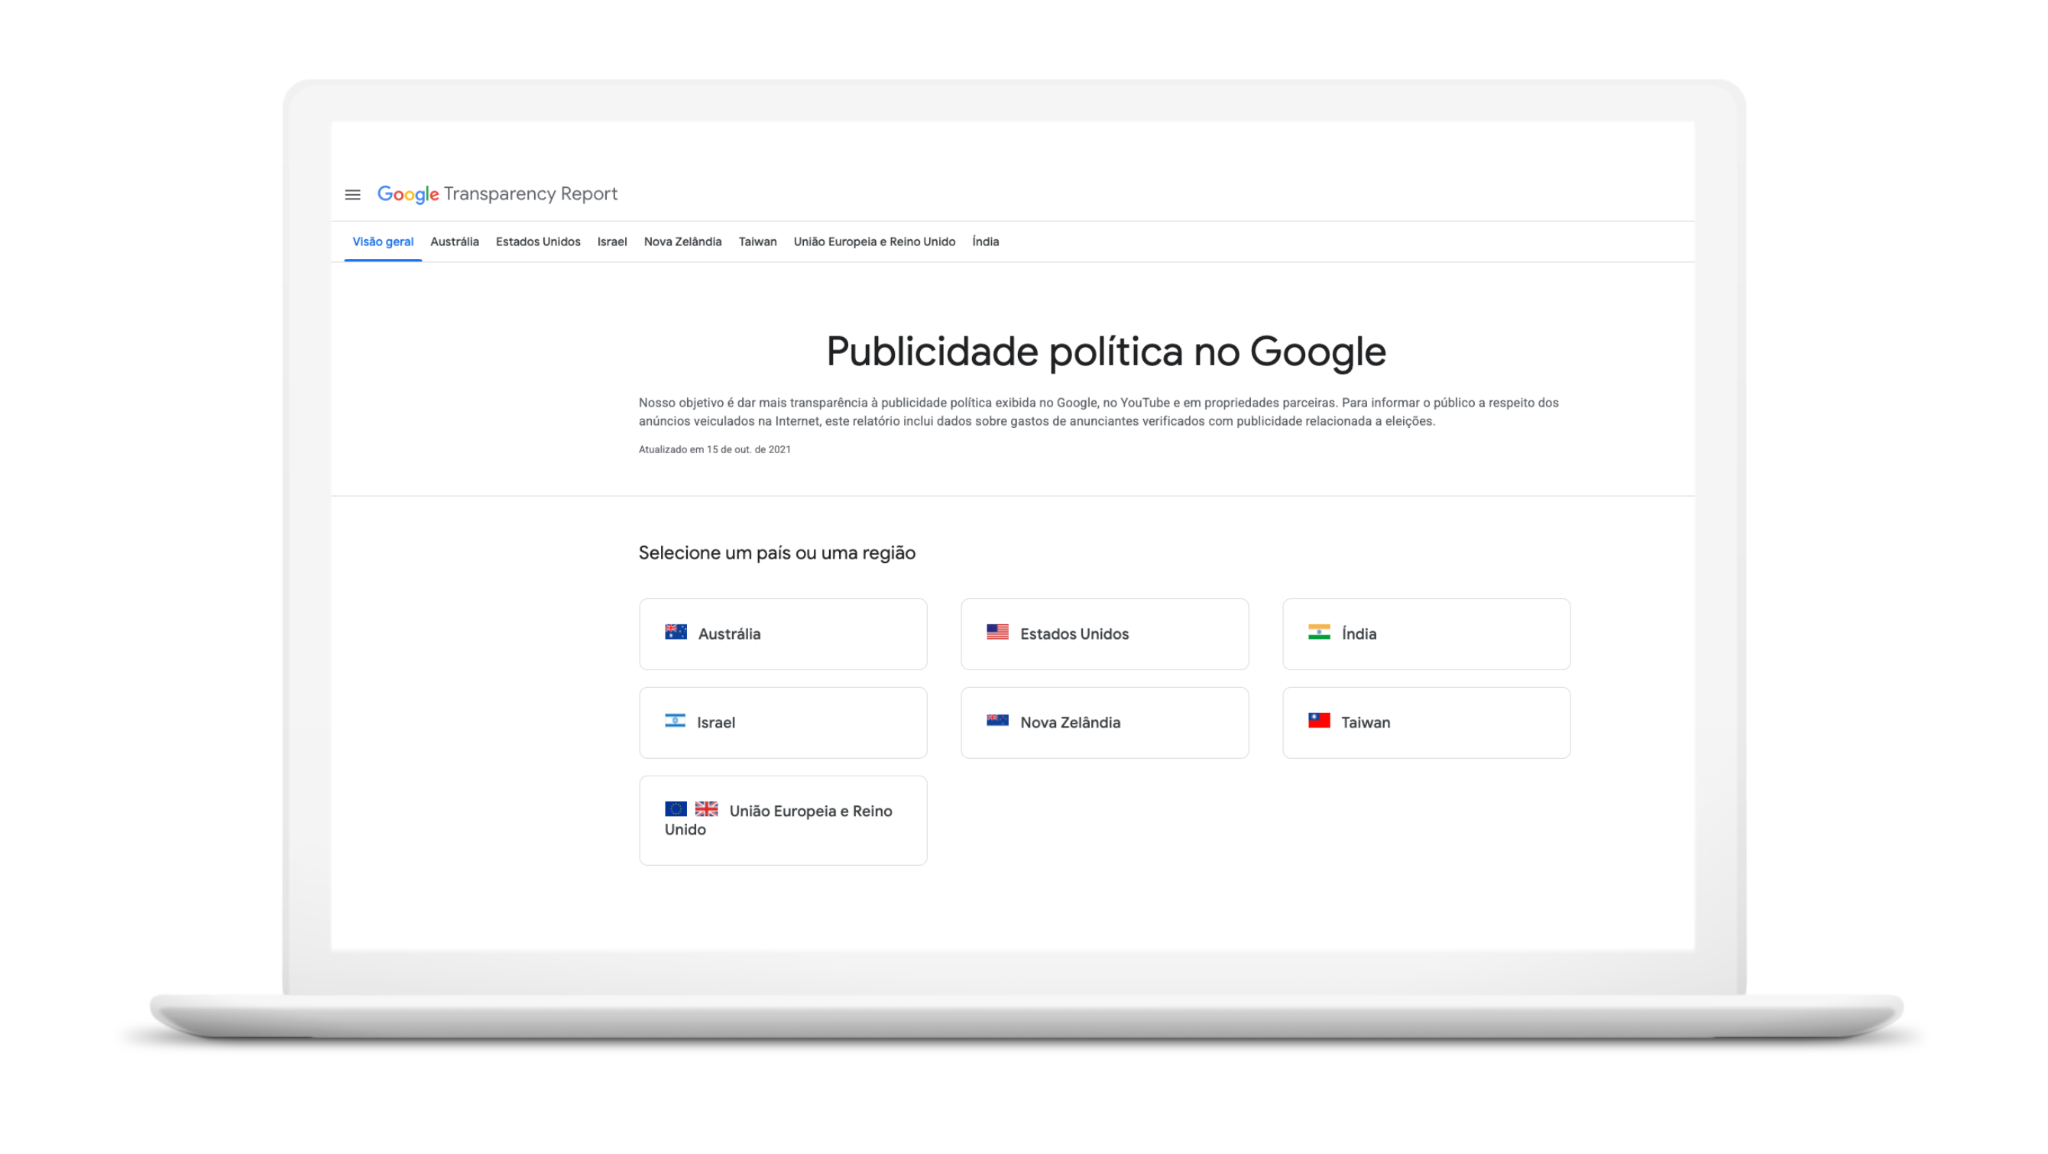This screenshot has height=1154, width=2048.
Task: Click the Google logo
Action: (407, 194)
